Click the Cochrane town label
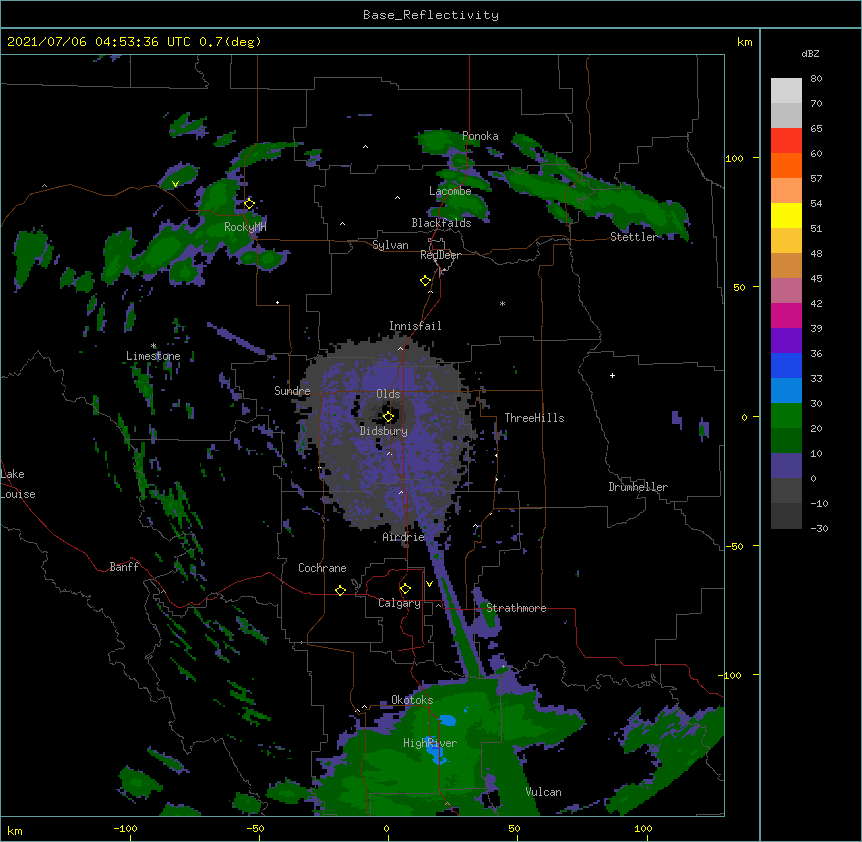Viewport: 862px width, 842px height. pos(322,568)
